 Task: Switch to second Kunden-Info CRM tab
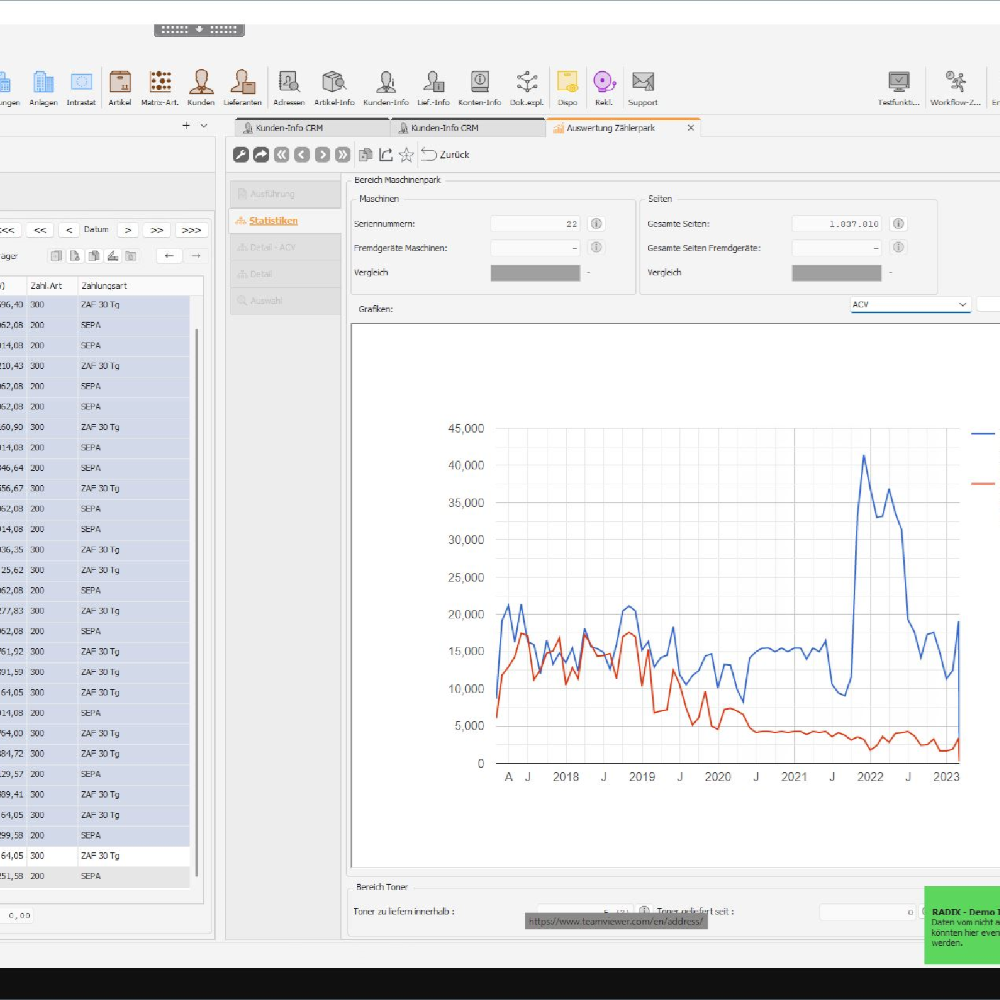[467, 128]
